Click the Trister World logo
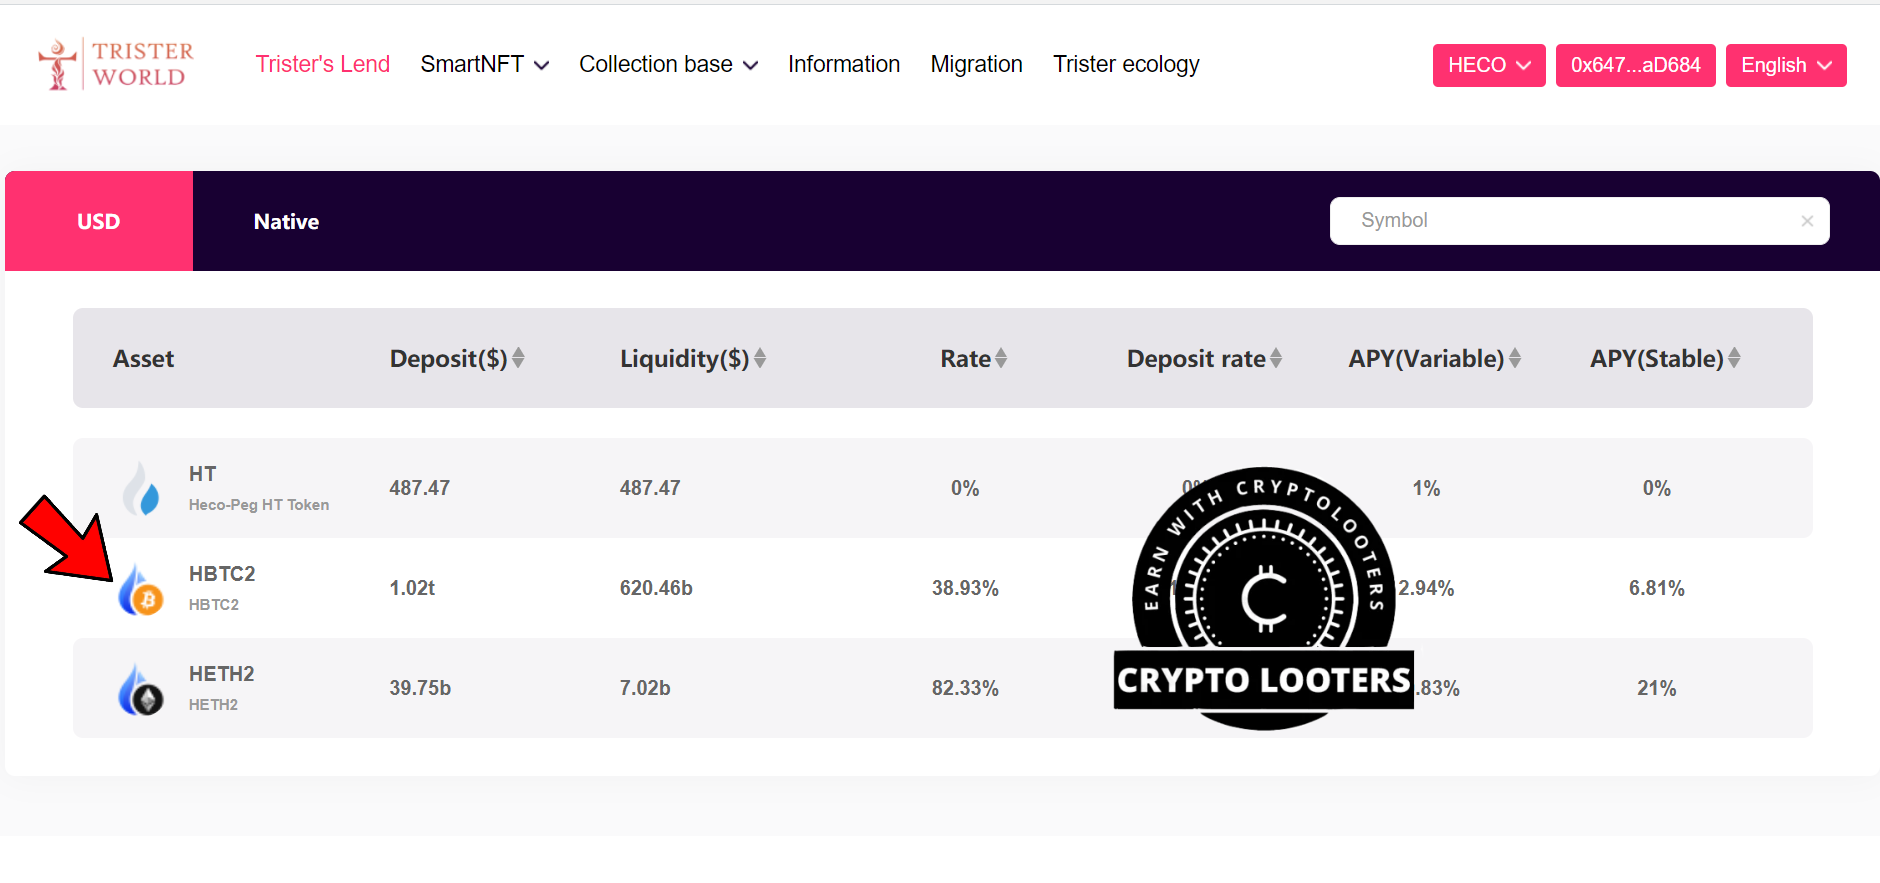 point(116,64)
